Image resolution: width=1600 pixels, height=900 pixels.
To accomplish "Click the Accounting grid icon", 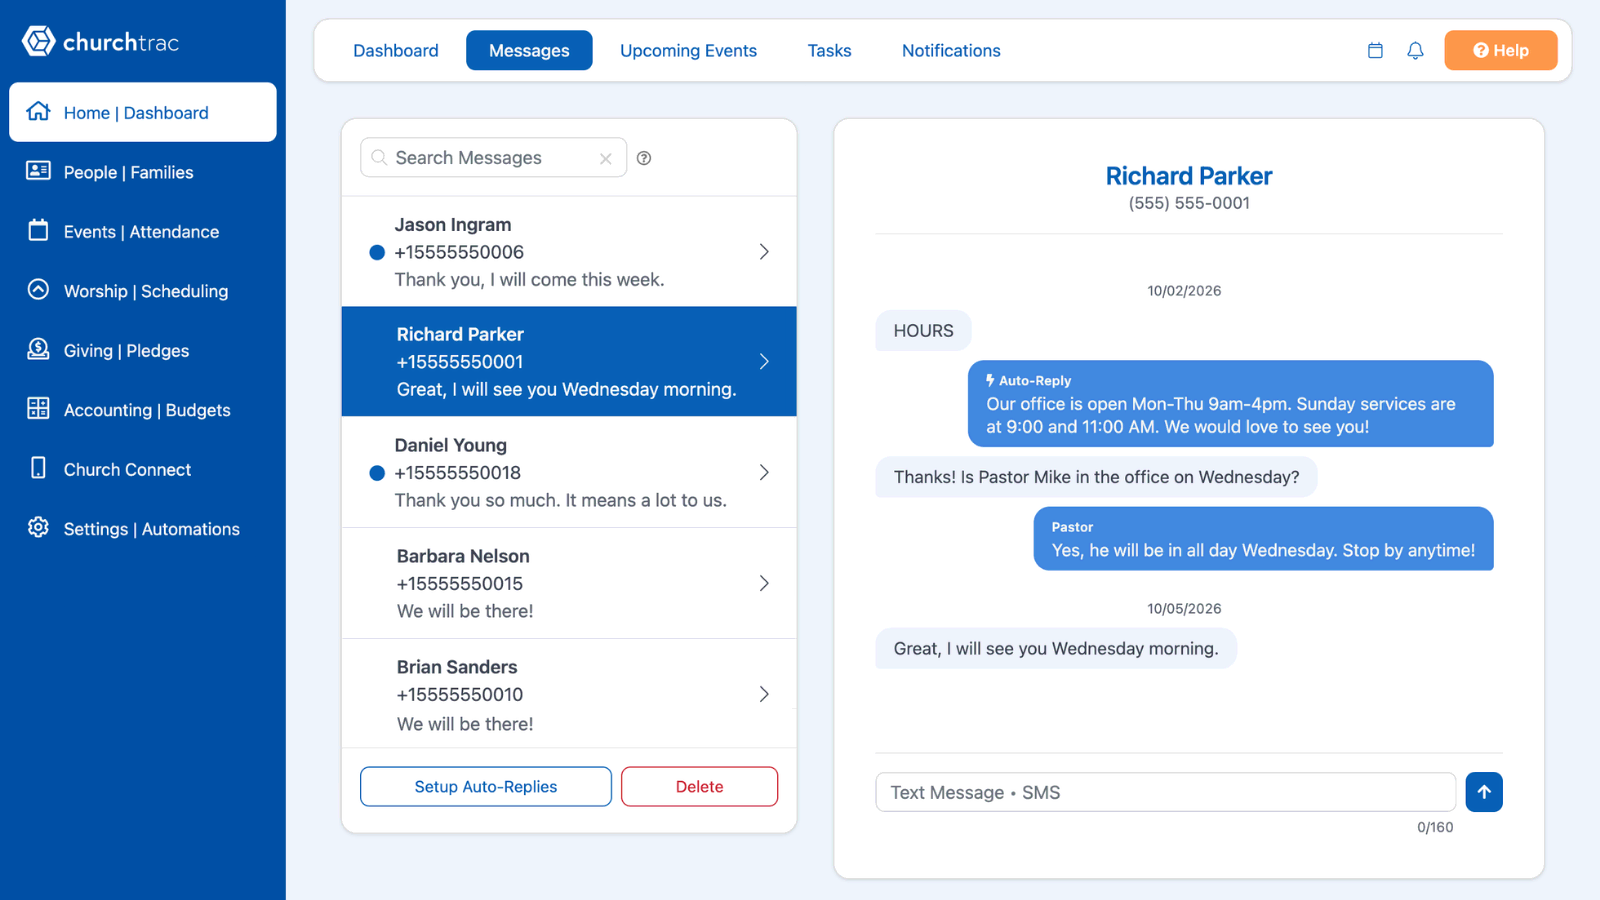I will [38, 408].
